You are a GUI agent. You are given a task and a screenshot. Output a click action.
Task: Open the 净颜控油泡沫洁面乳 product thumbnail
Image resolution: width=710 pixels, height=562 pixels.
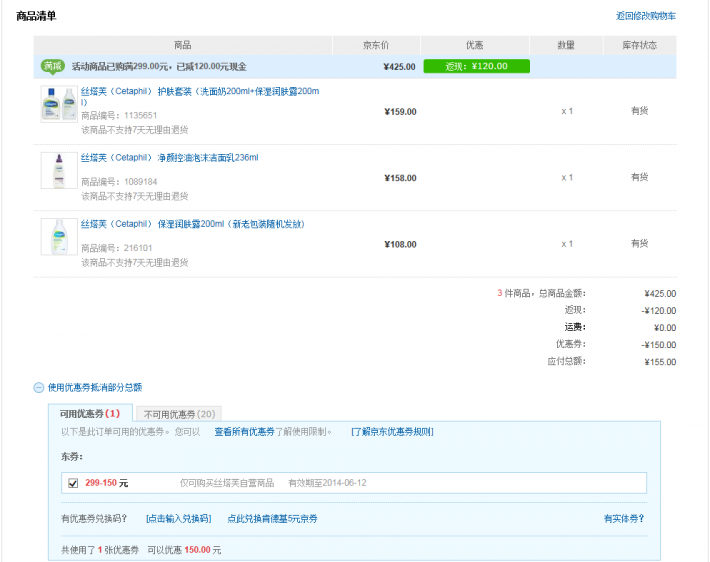click(59, 171)
